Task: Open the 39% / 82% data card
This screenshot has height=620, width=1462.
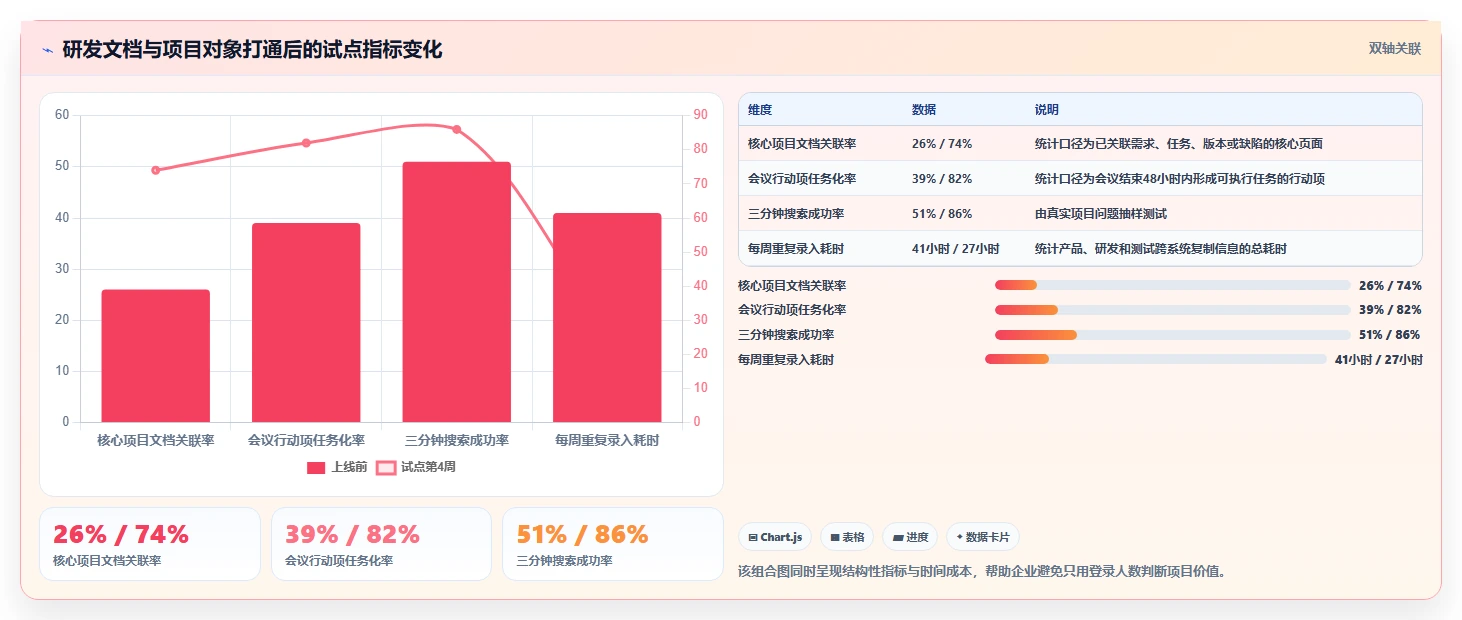Action: click(381, 544)
